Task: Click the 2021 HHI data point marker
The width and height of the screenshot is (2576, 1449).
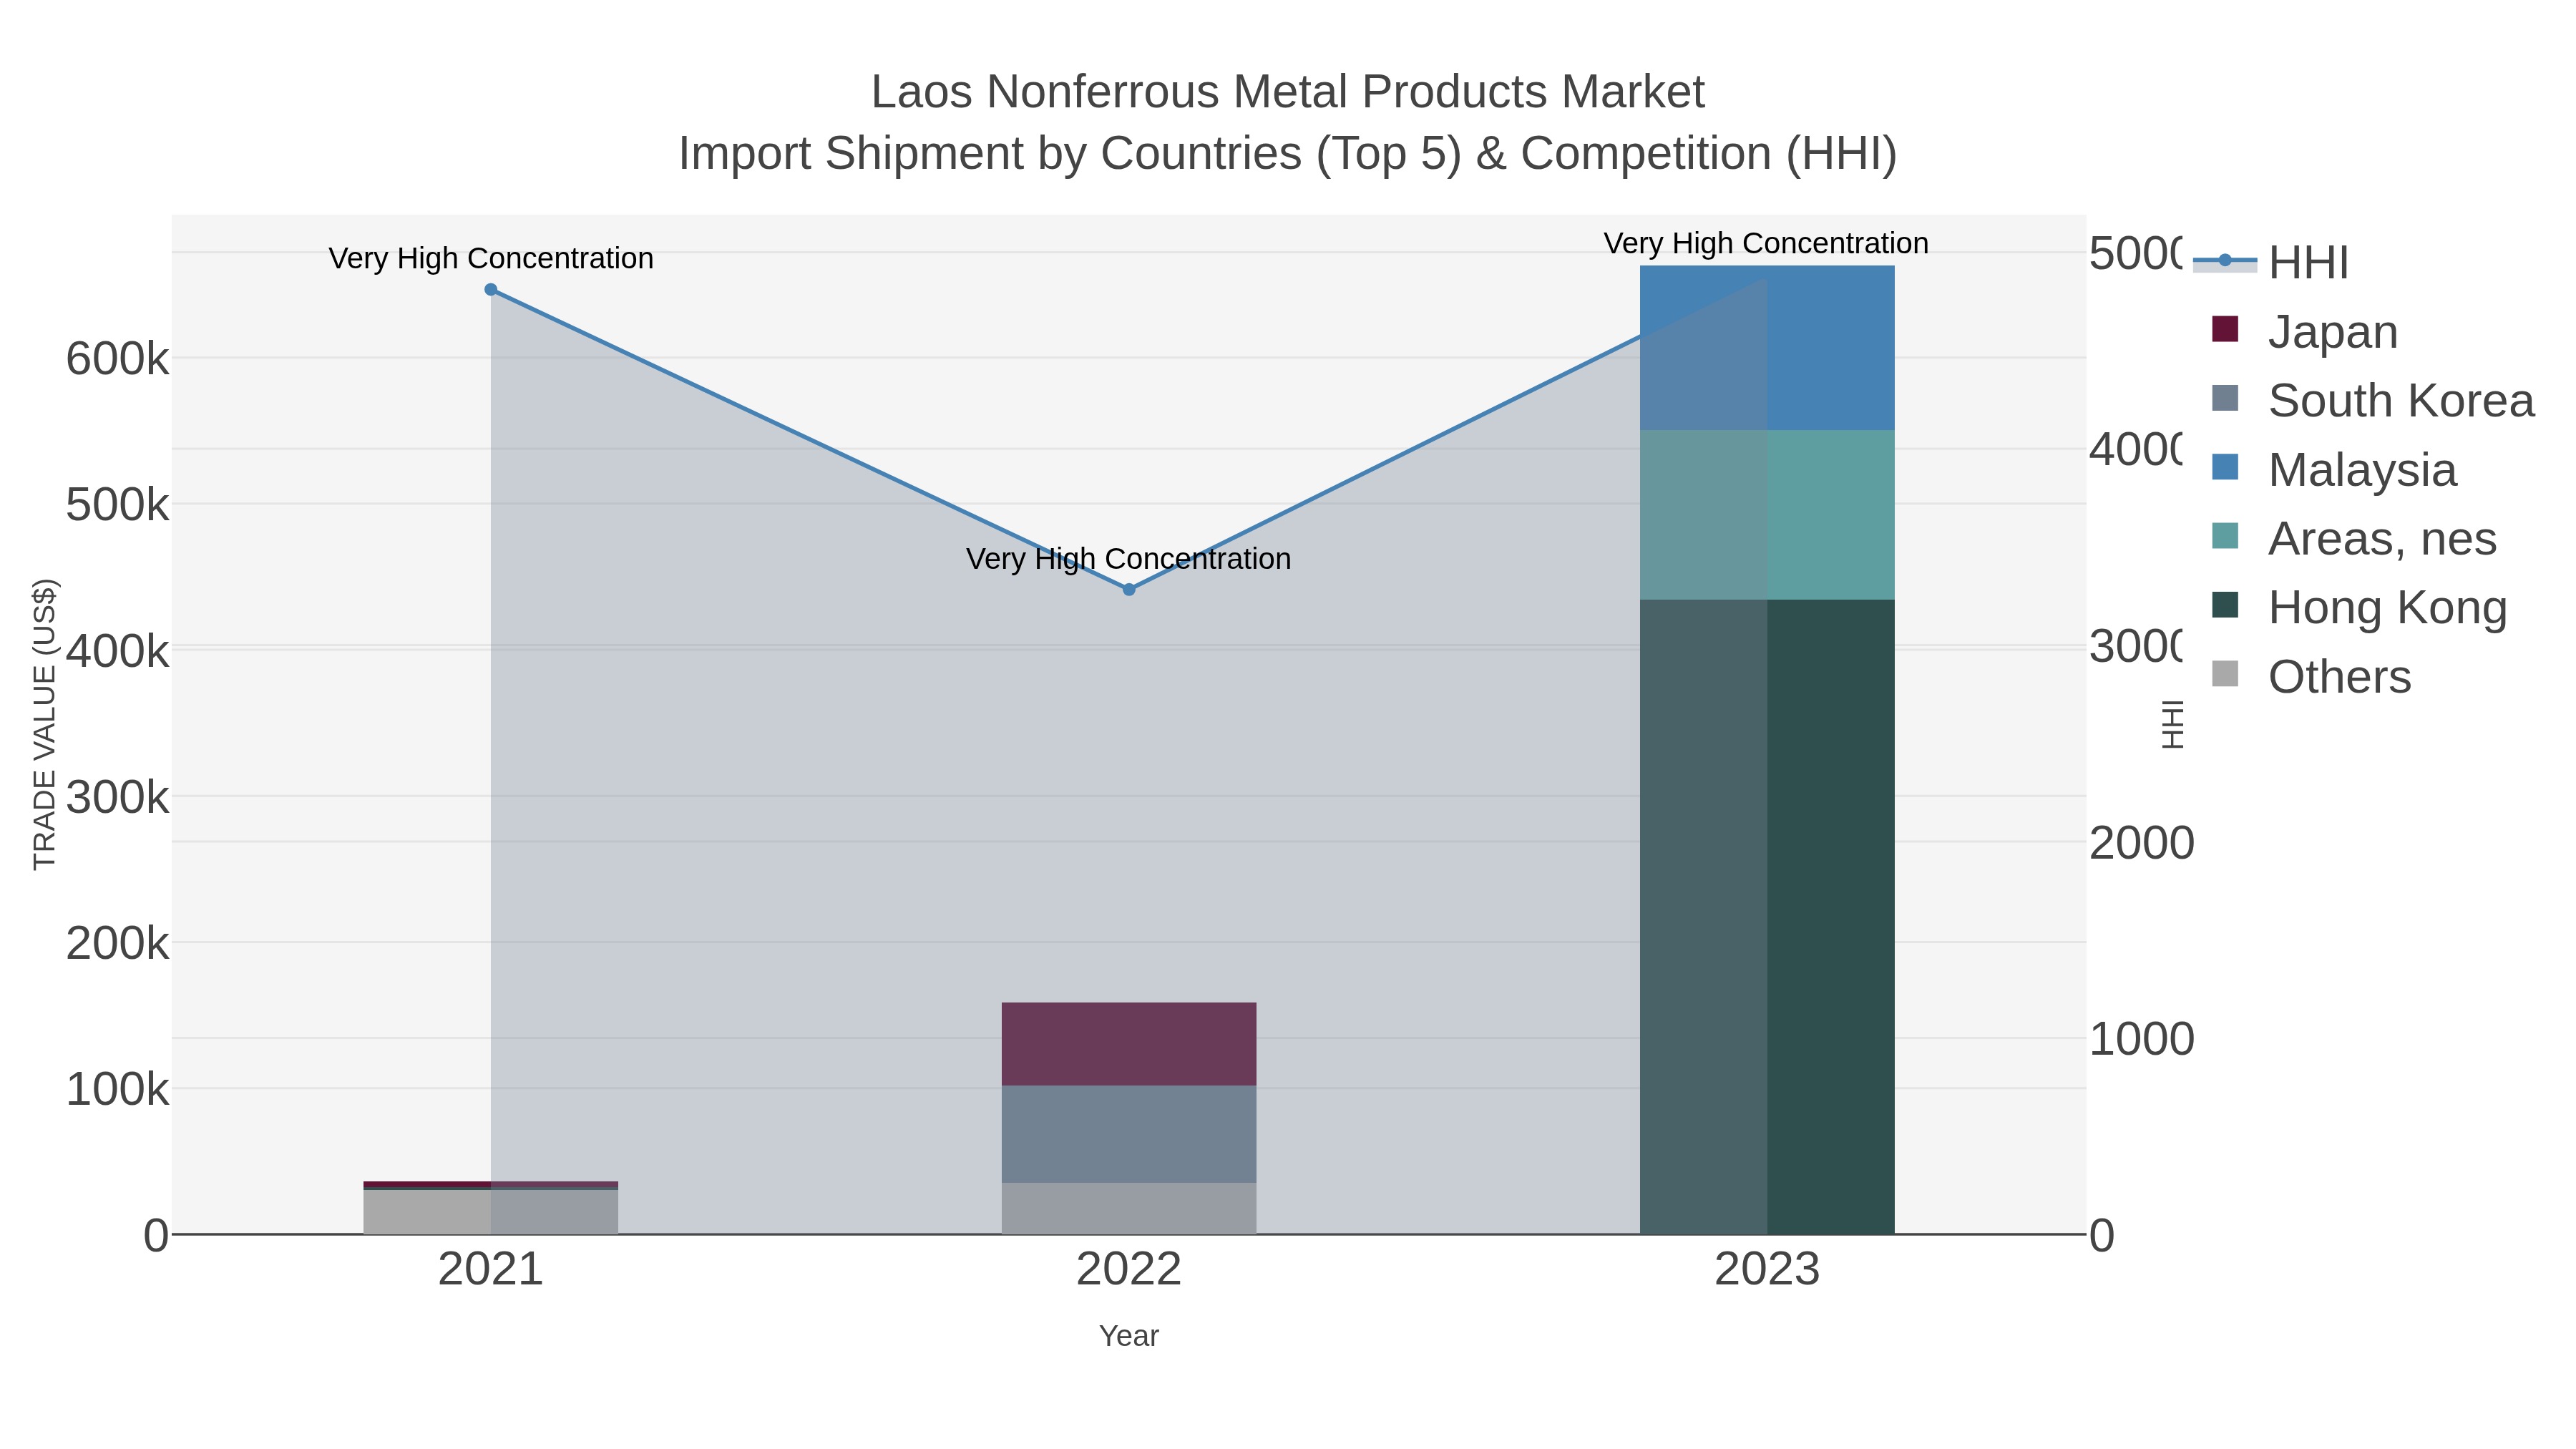Action: coord(491,290)
